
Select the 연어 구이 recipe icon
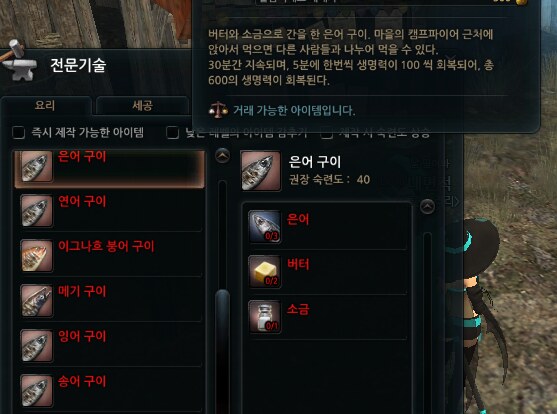[36, 210]
